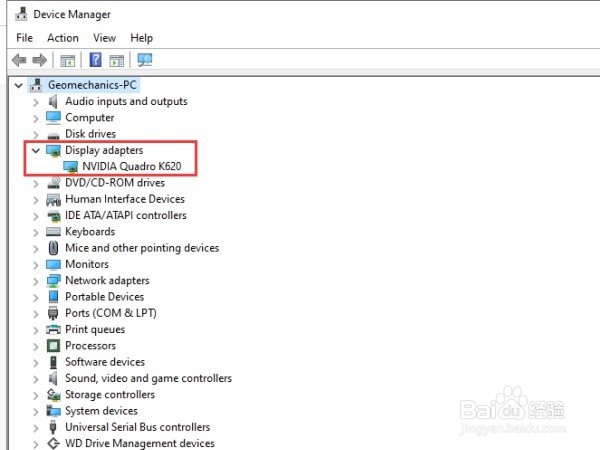Open the File menu
The image size is (600, 450).
[24, 38]
